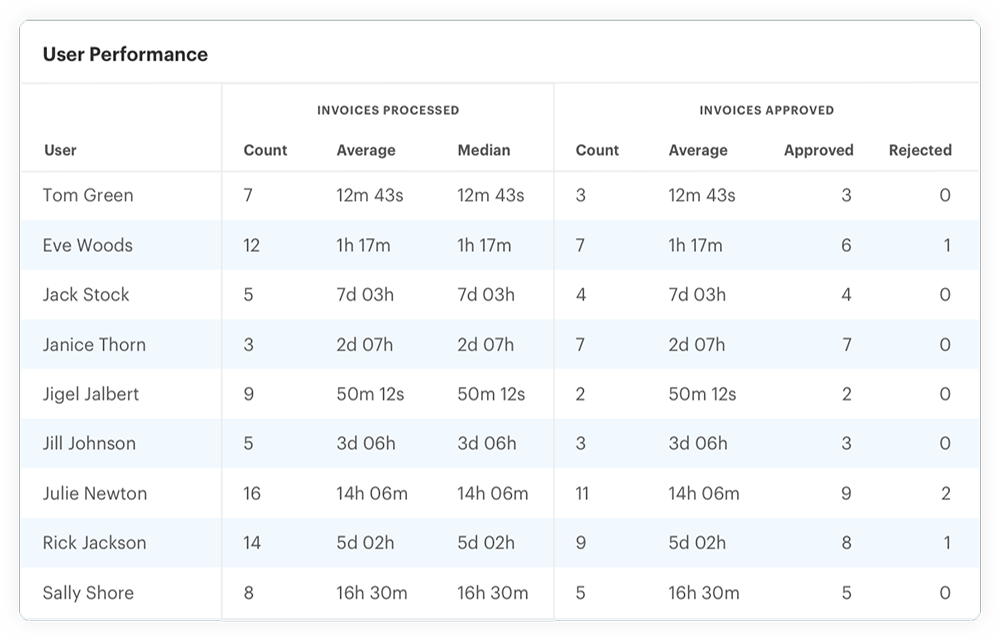Click the User Performance title
1000x640 pixels.
(125, 54)
